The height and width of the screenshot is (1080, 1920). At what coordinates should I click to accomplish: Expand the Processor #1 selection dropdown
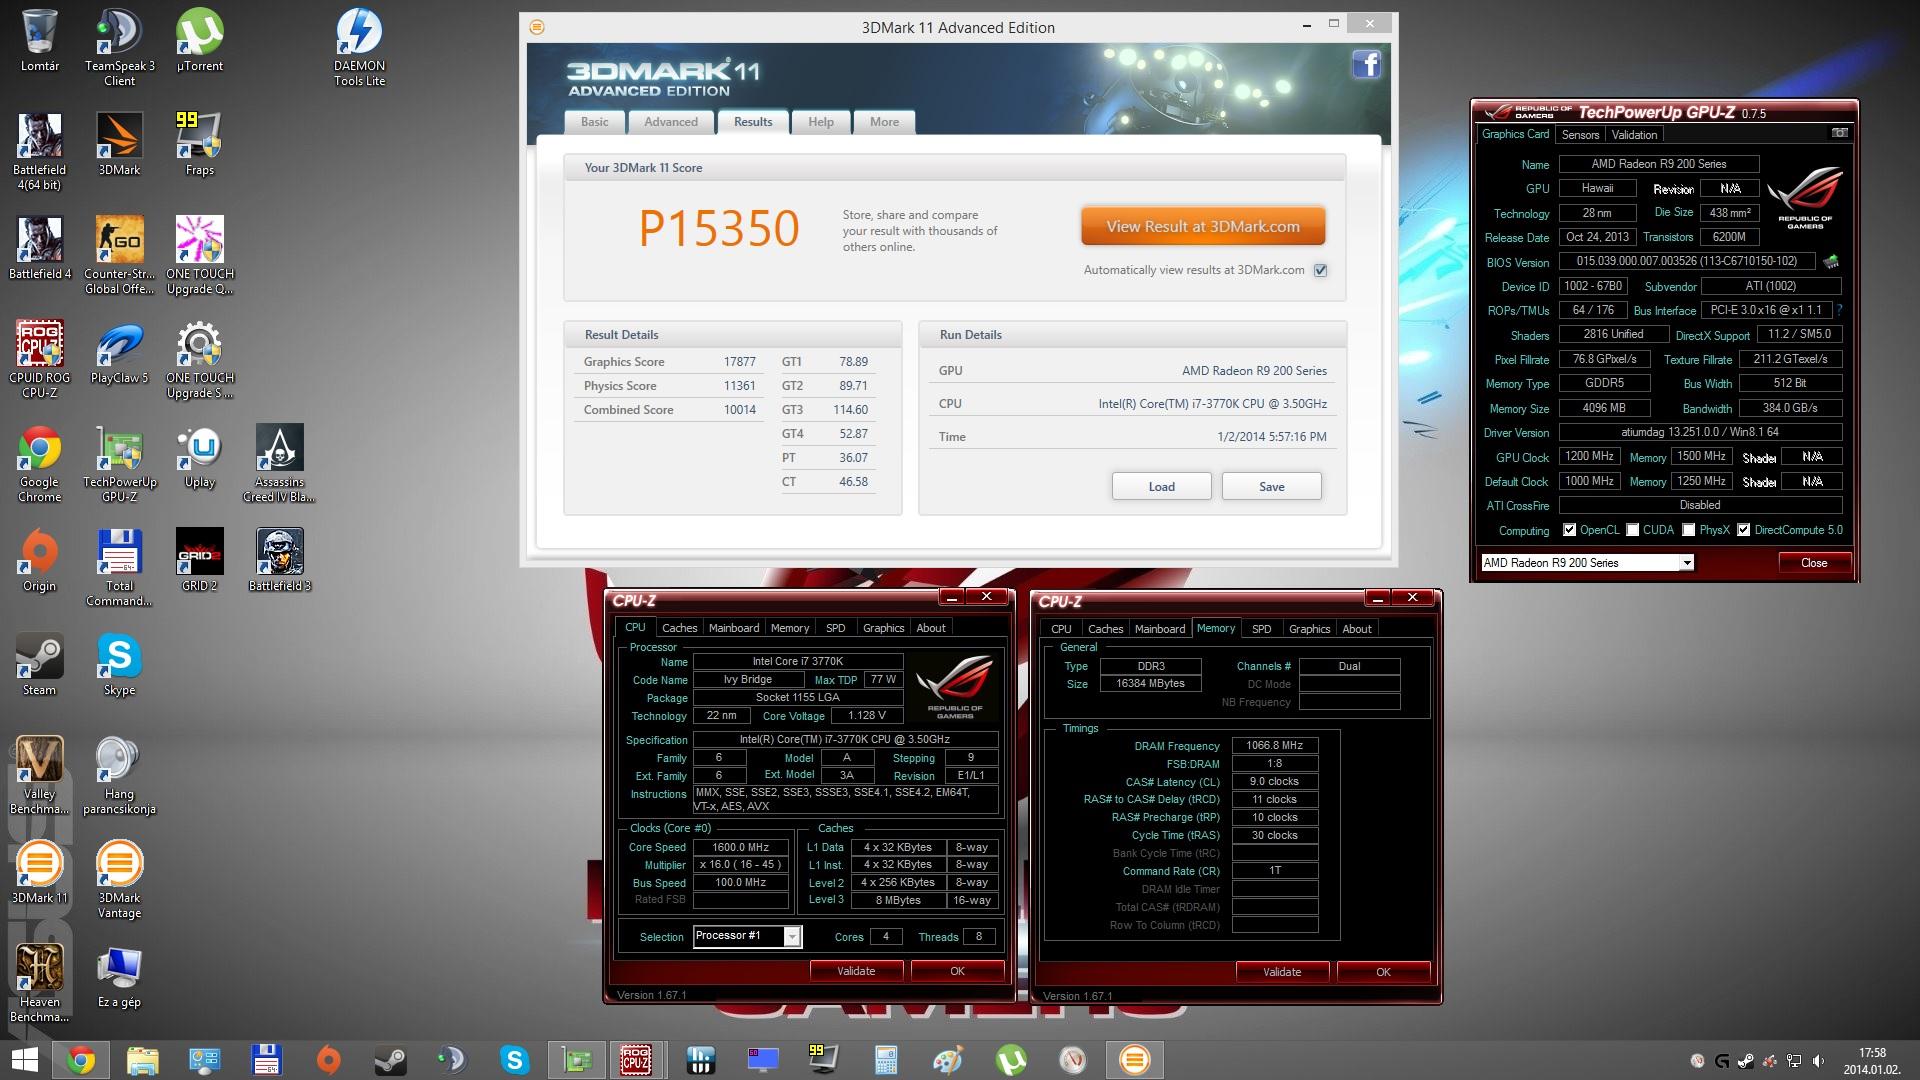click(x=792, y=937)
